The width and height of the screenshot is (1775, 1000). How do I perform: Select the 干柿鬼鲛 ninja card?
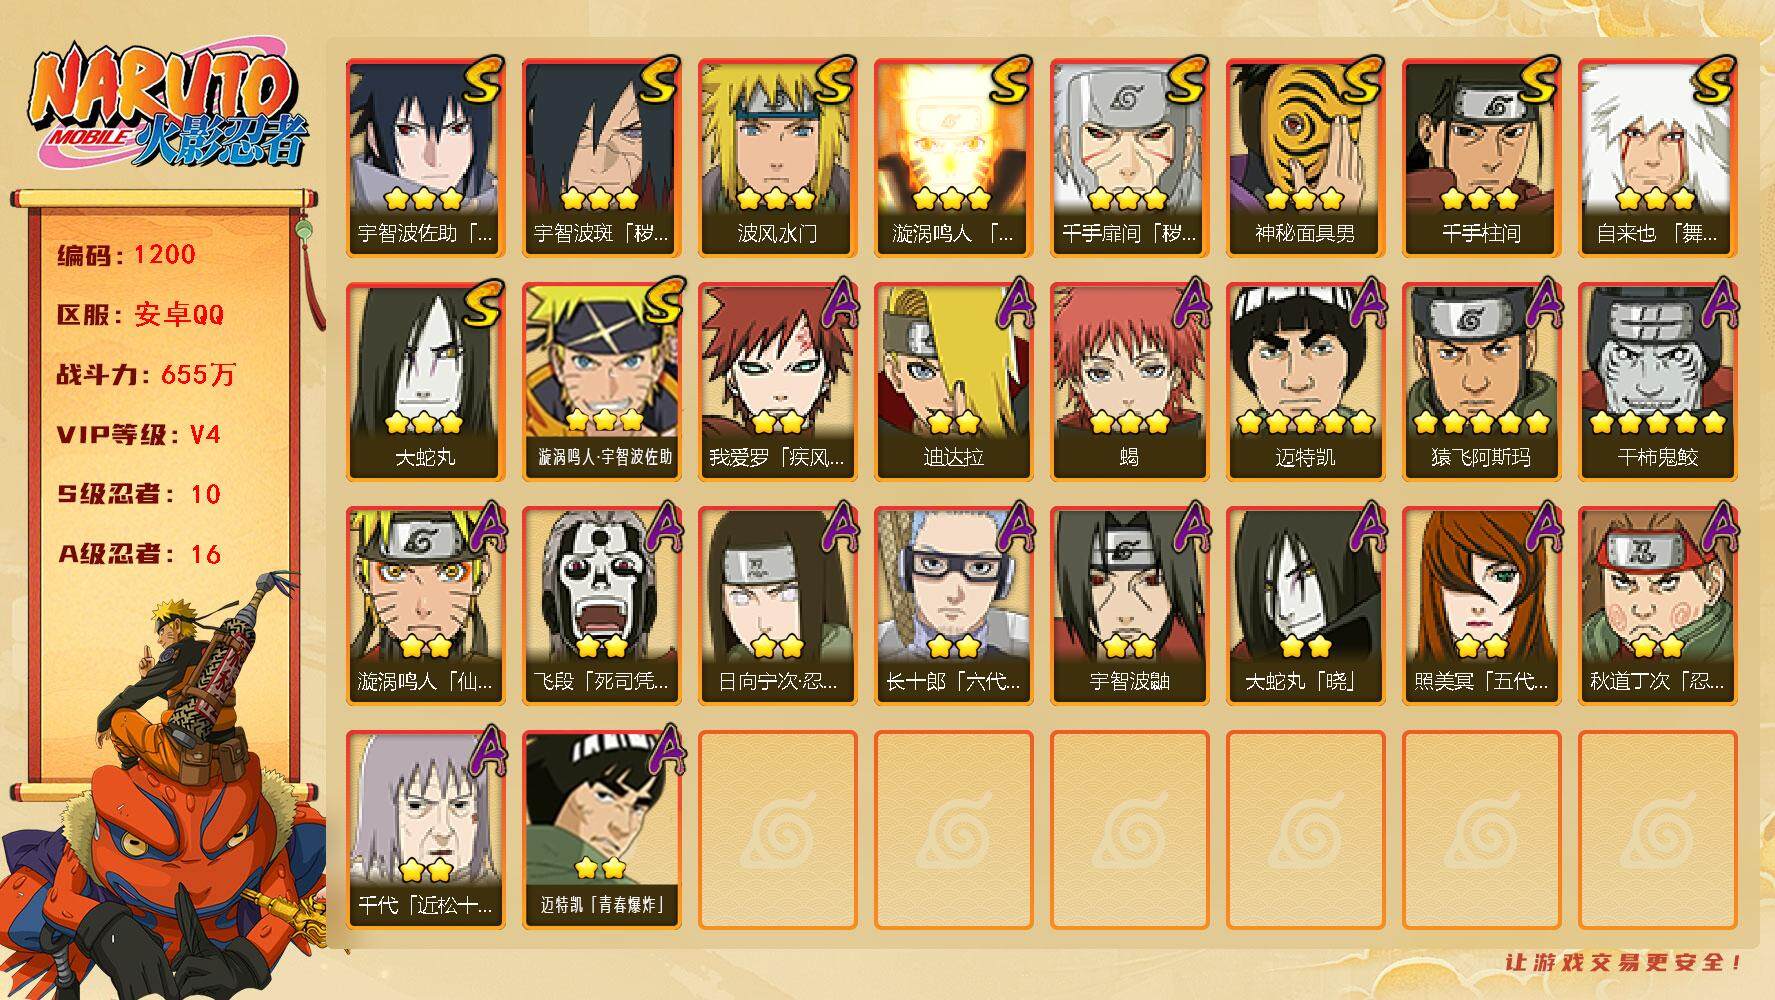tap(1657, 381)
